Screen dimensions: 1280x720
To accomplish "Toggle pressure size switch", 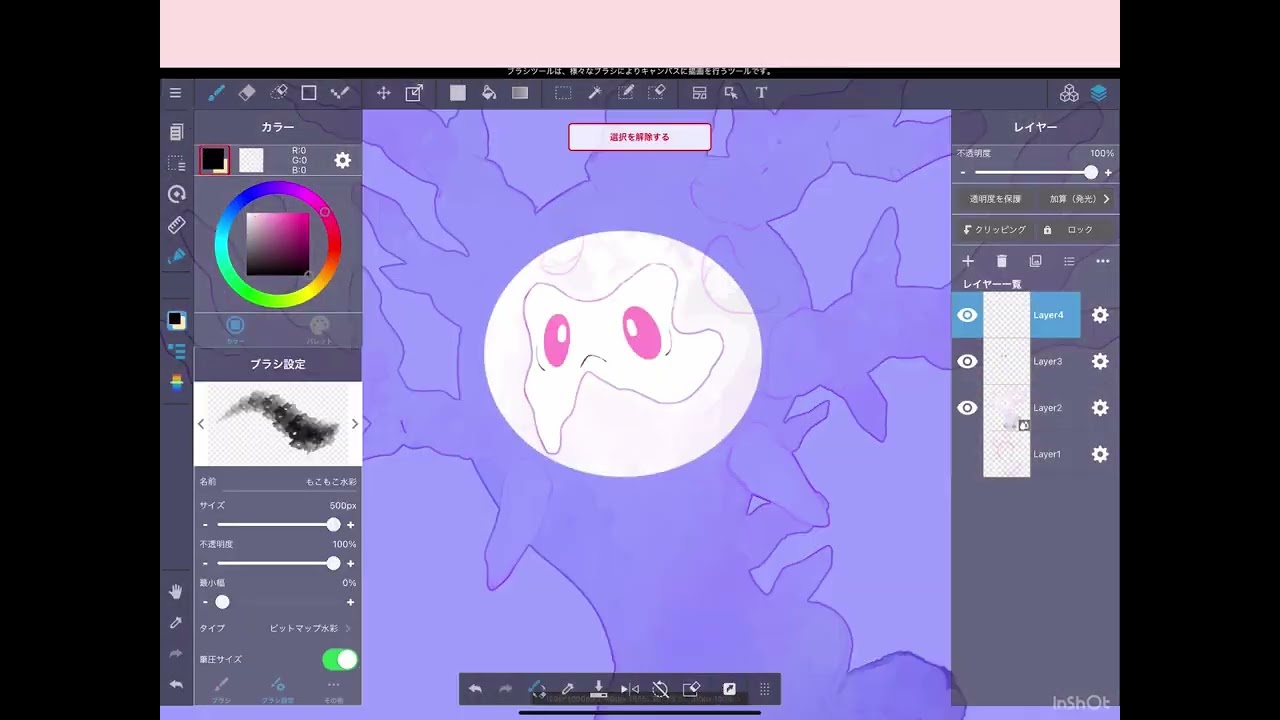I will pos(340,659).
